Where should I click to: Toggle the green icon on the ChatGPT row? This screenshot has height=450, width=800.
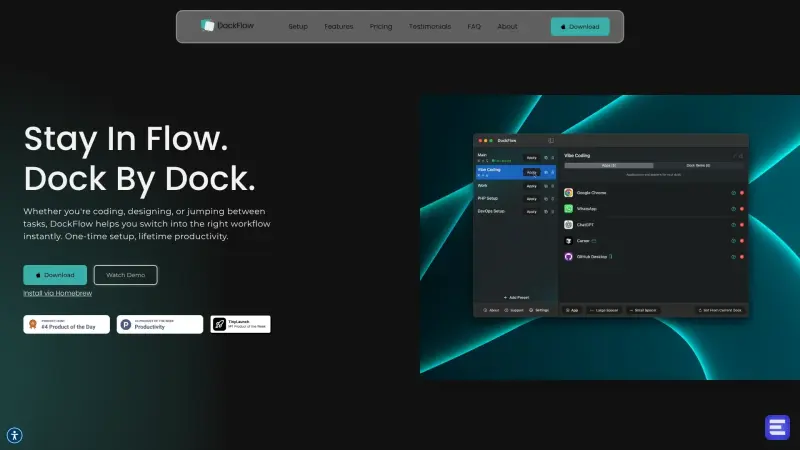click(733, 225)
